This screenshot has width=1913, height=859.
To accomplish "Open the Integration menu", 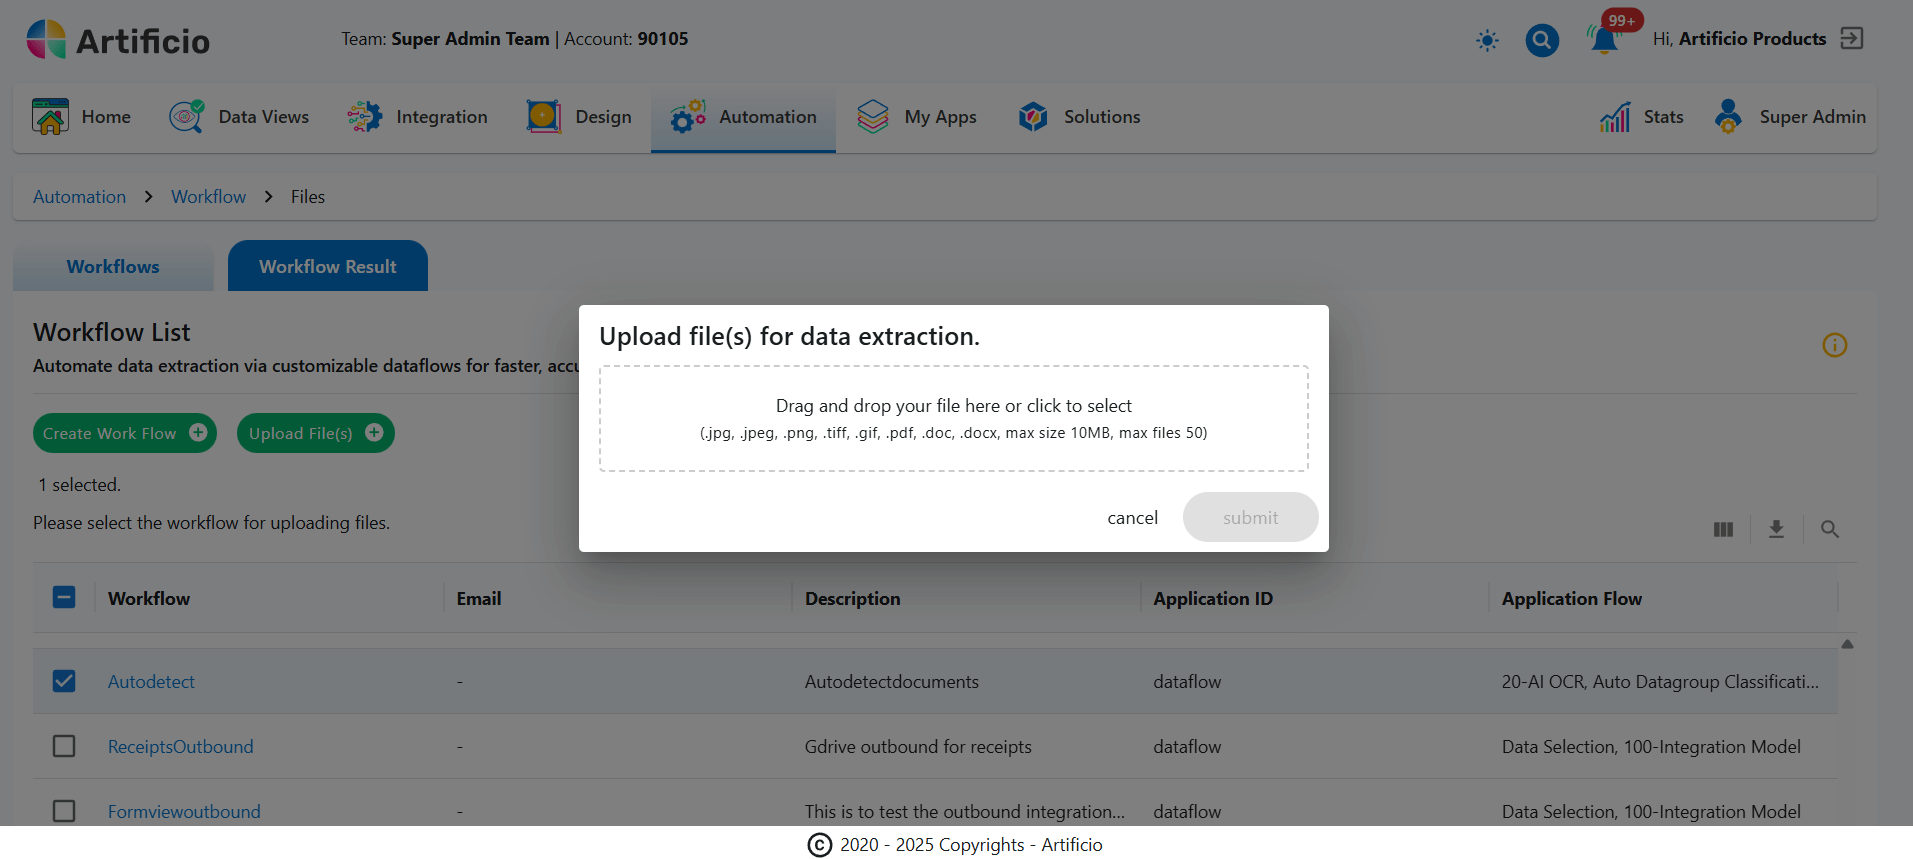I will point(418,117).
